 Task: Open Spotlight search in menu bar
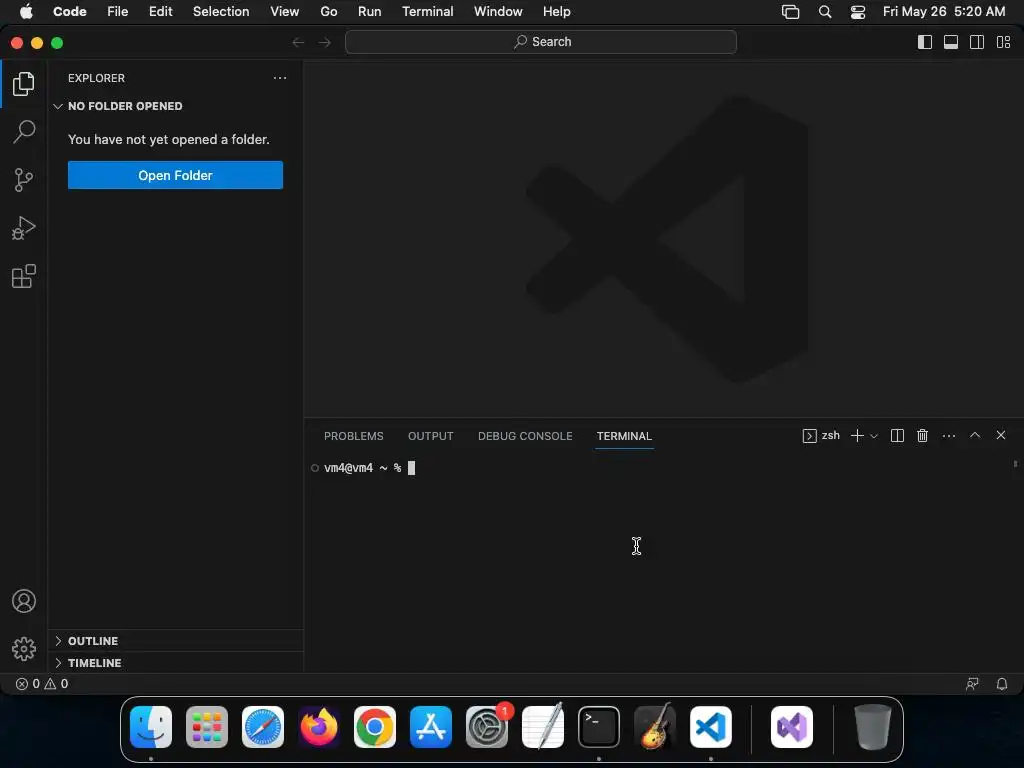click(825, 12)
